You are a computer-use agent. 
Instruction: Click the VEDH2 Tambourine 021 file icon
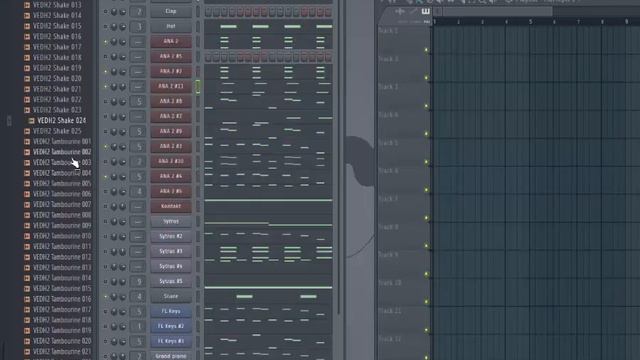[x=27, y=351]
